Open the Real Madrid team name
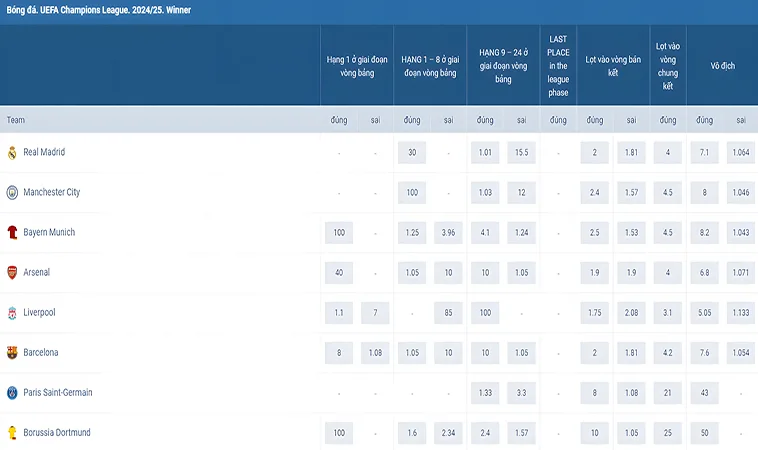This screenshot has width=758, height=450. [44, 152]
